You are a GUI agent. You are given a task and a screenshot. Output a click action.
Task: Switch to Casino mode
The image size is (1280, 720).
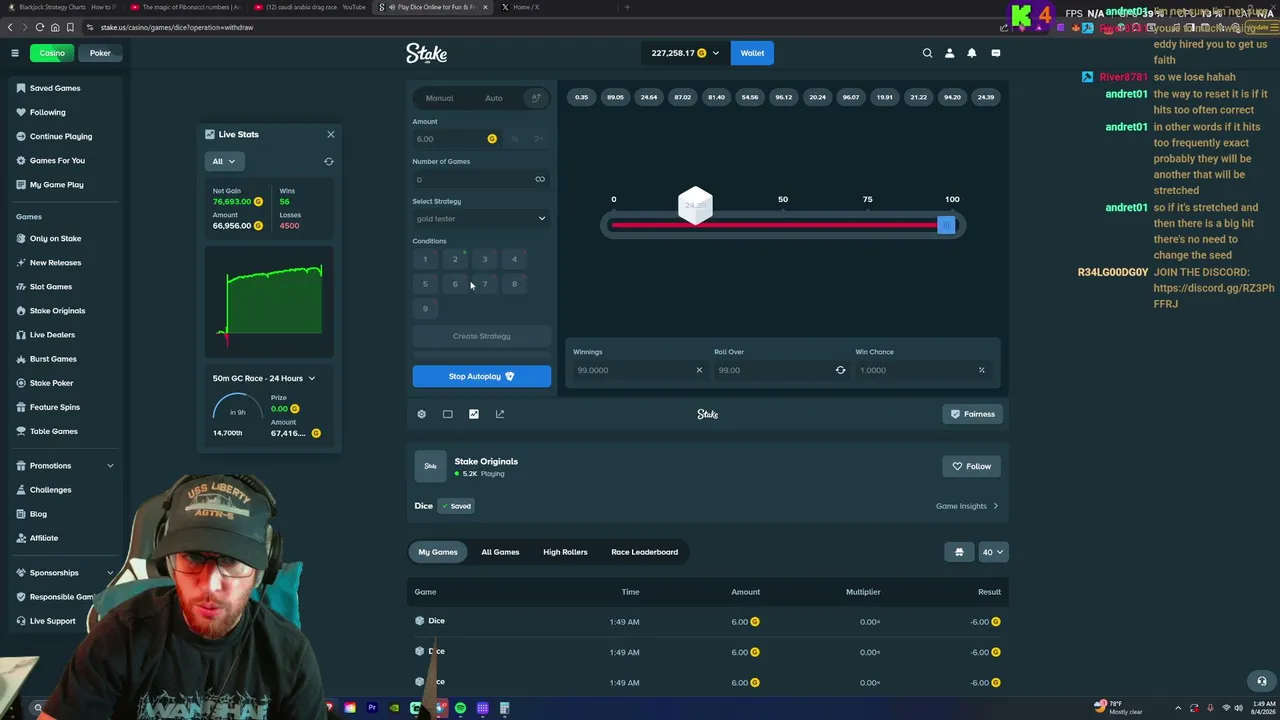point(52,53)
